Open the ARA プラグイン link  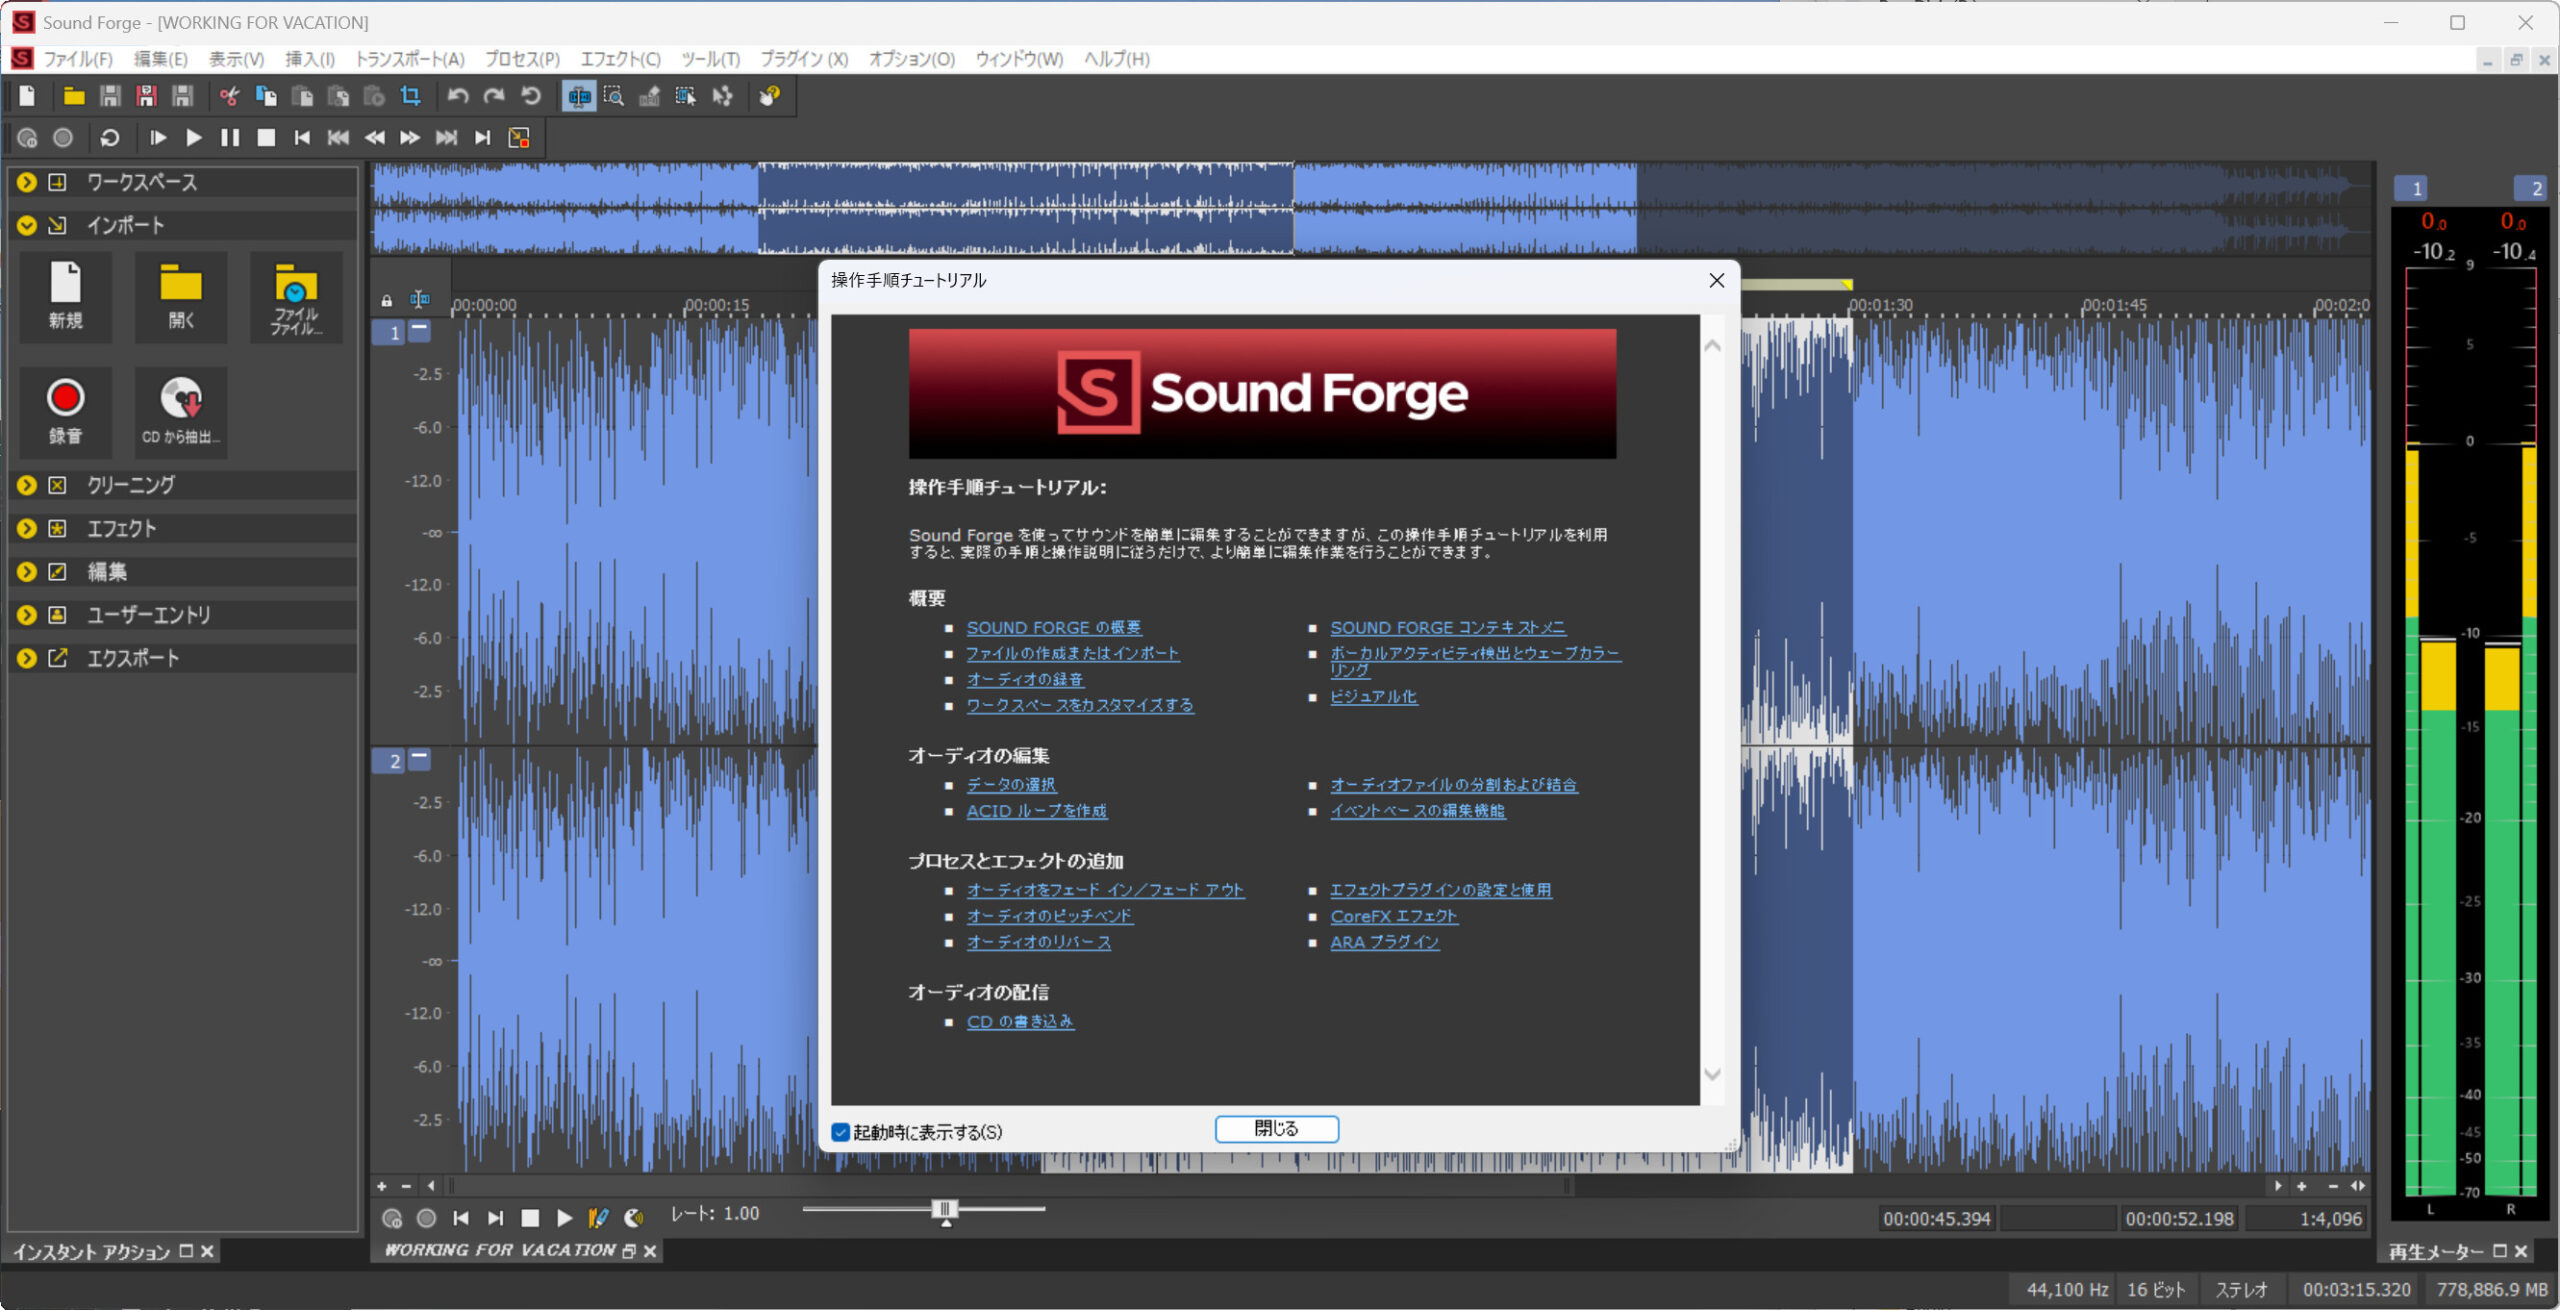tap(1384, 942)
